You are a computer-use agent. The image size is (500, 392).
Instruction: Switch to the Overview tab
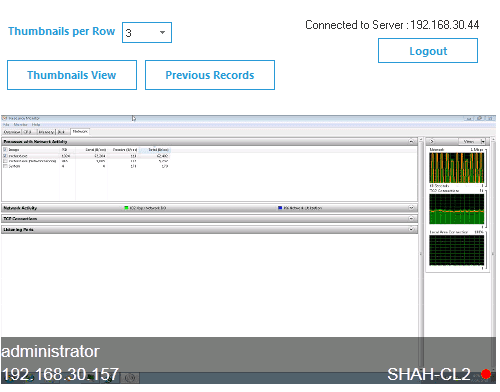pyautogui.click(x=12, y=132)
